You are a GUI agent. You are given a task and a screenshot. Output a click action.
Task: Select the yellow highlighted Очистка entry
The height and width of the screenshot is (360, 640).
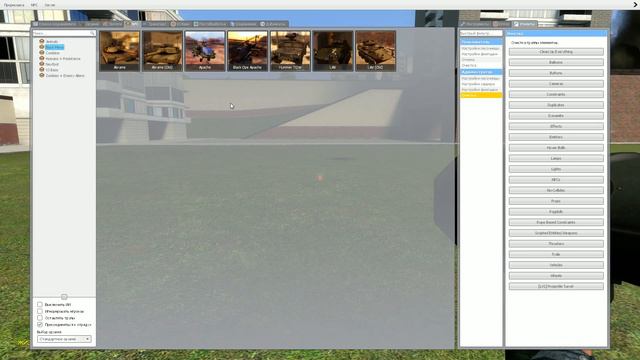481,95
